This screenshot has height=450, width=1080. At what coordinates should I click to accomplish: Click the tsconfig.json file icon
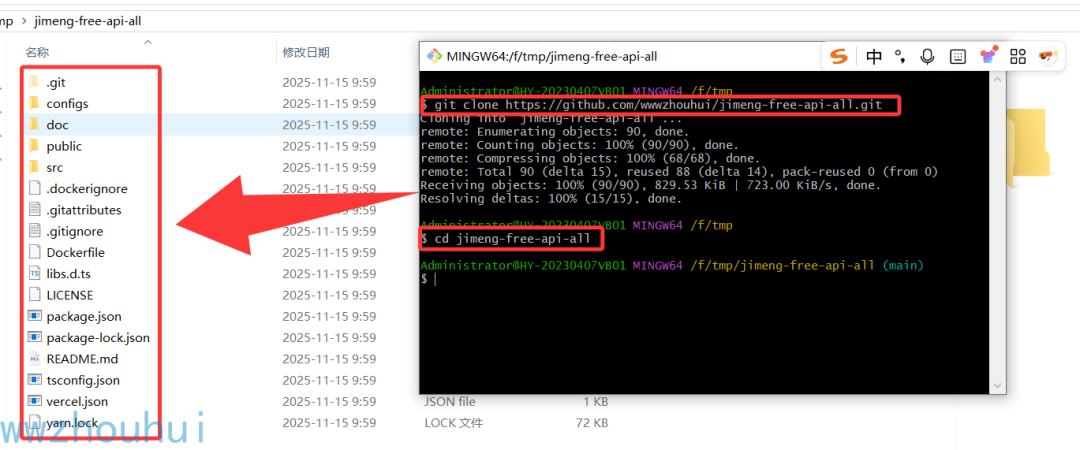(x=34, y=380)
